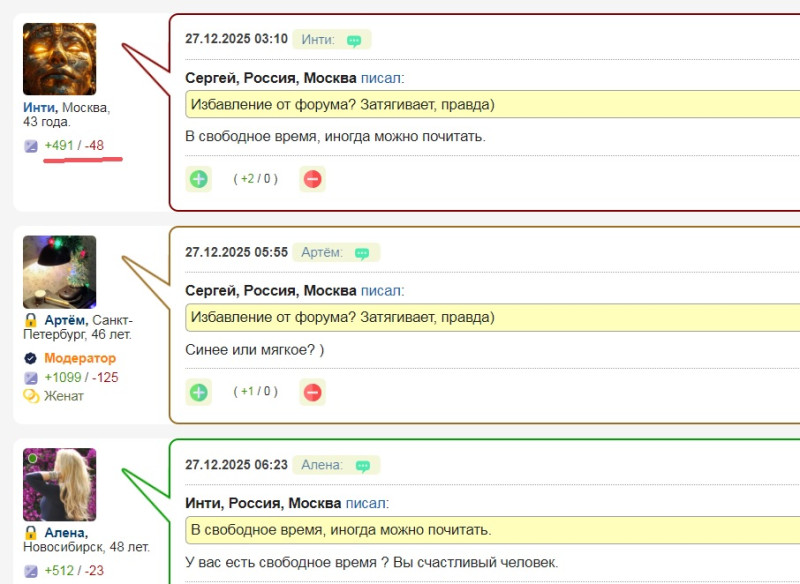Click rating icon beside Инти's +491 score
Viewport: 800px width, 584px height.
(x=31, y=146)
